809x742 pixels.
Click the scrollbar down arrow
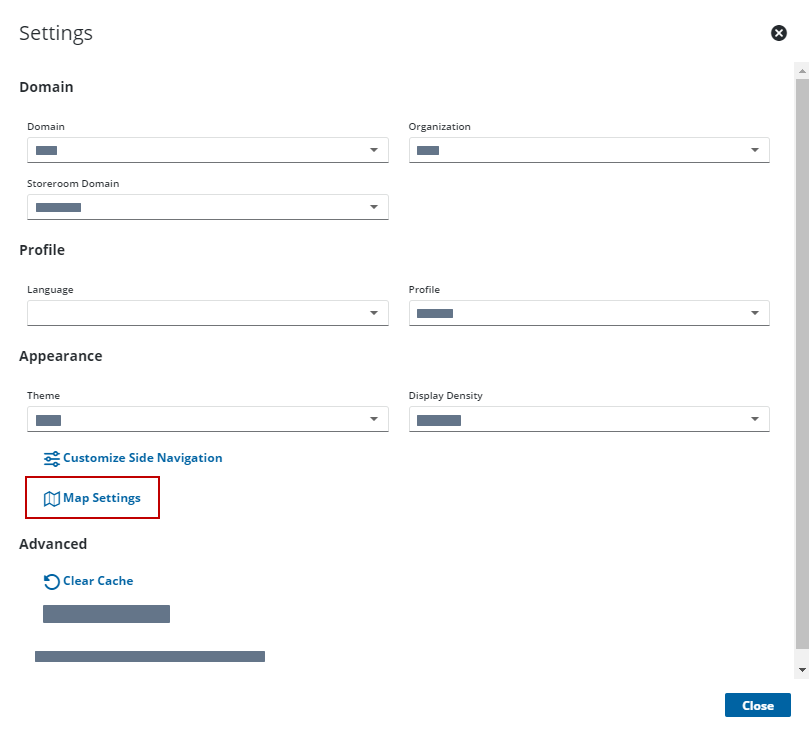point(801,668)
